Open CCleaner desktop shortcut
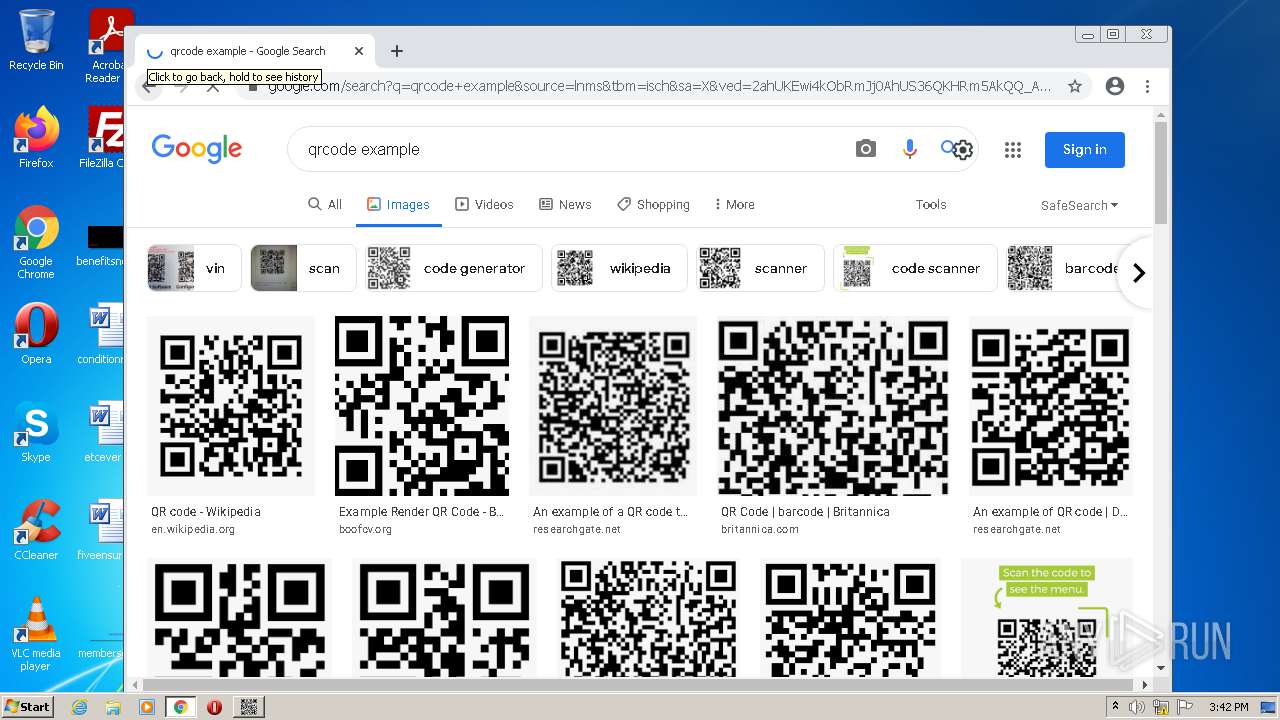 coord(36,530)
